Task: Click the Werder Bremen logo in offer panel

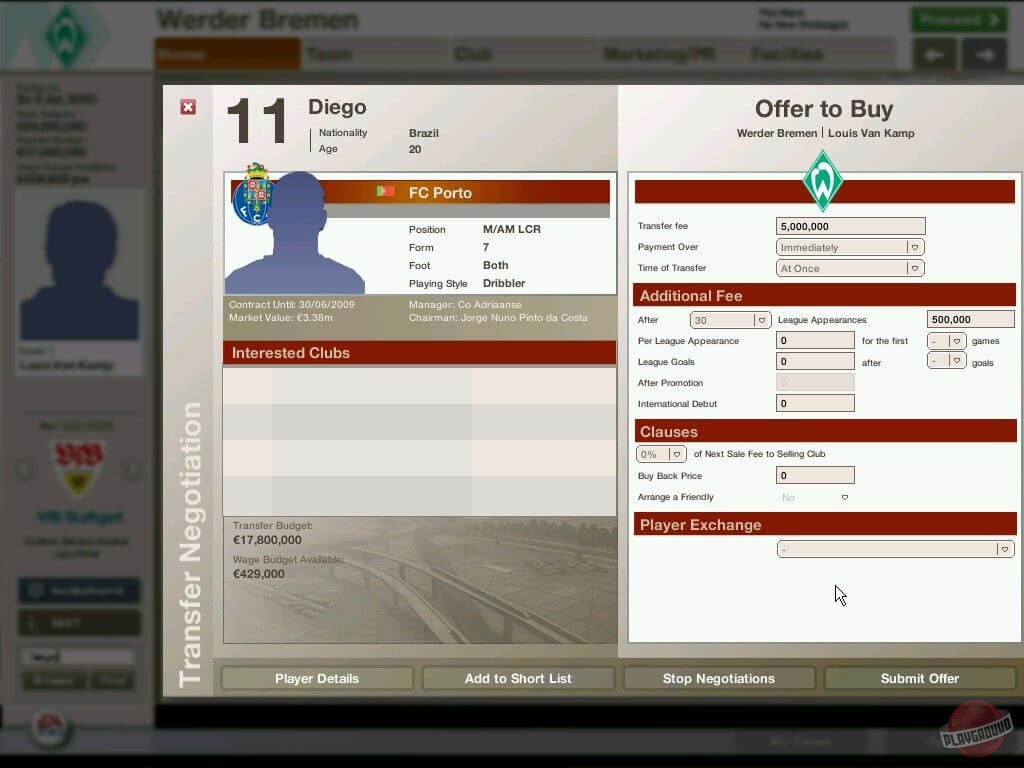Action: [x=823, y=181]
